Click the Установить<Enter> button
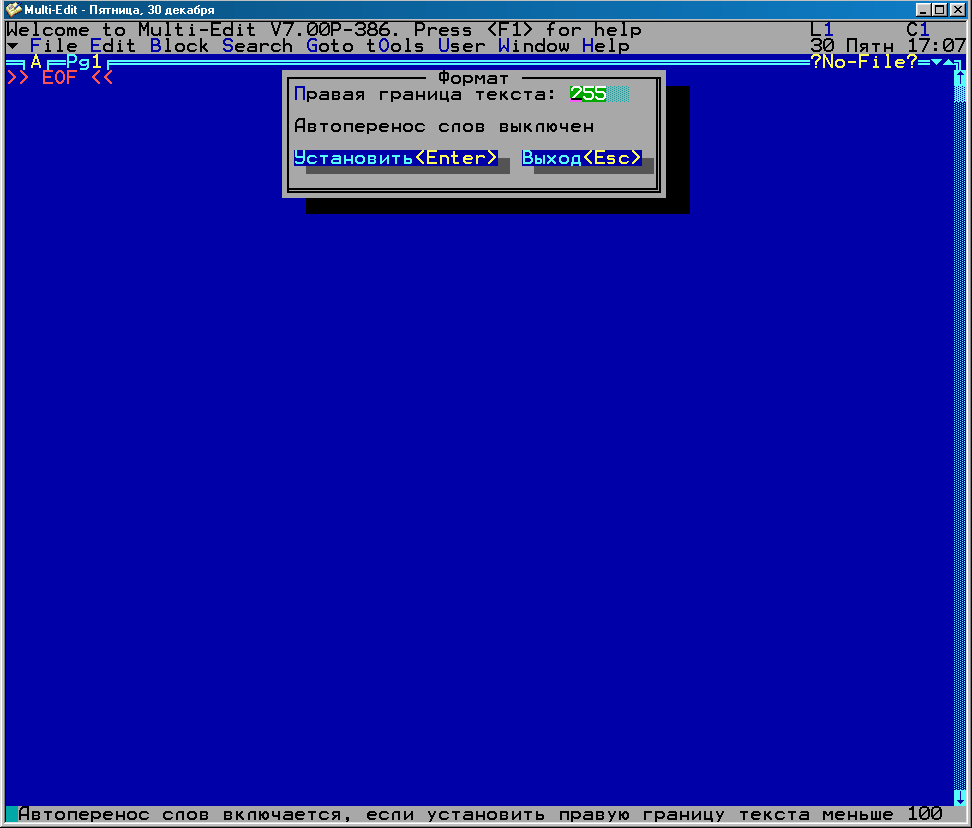The image size is (972, 828). pos(395,157)
